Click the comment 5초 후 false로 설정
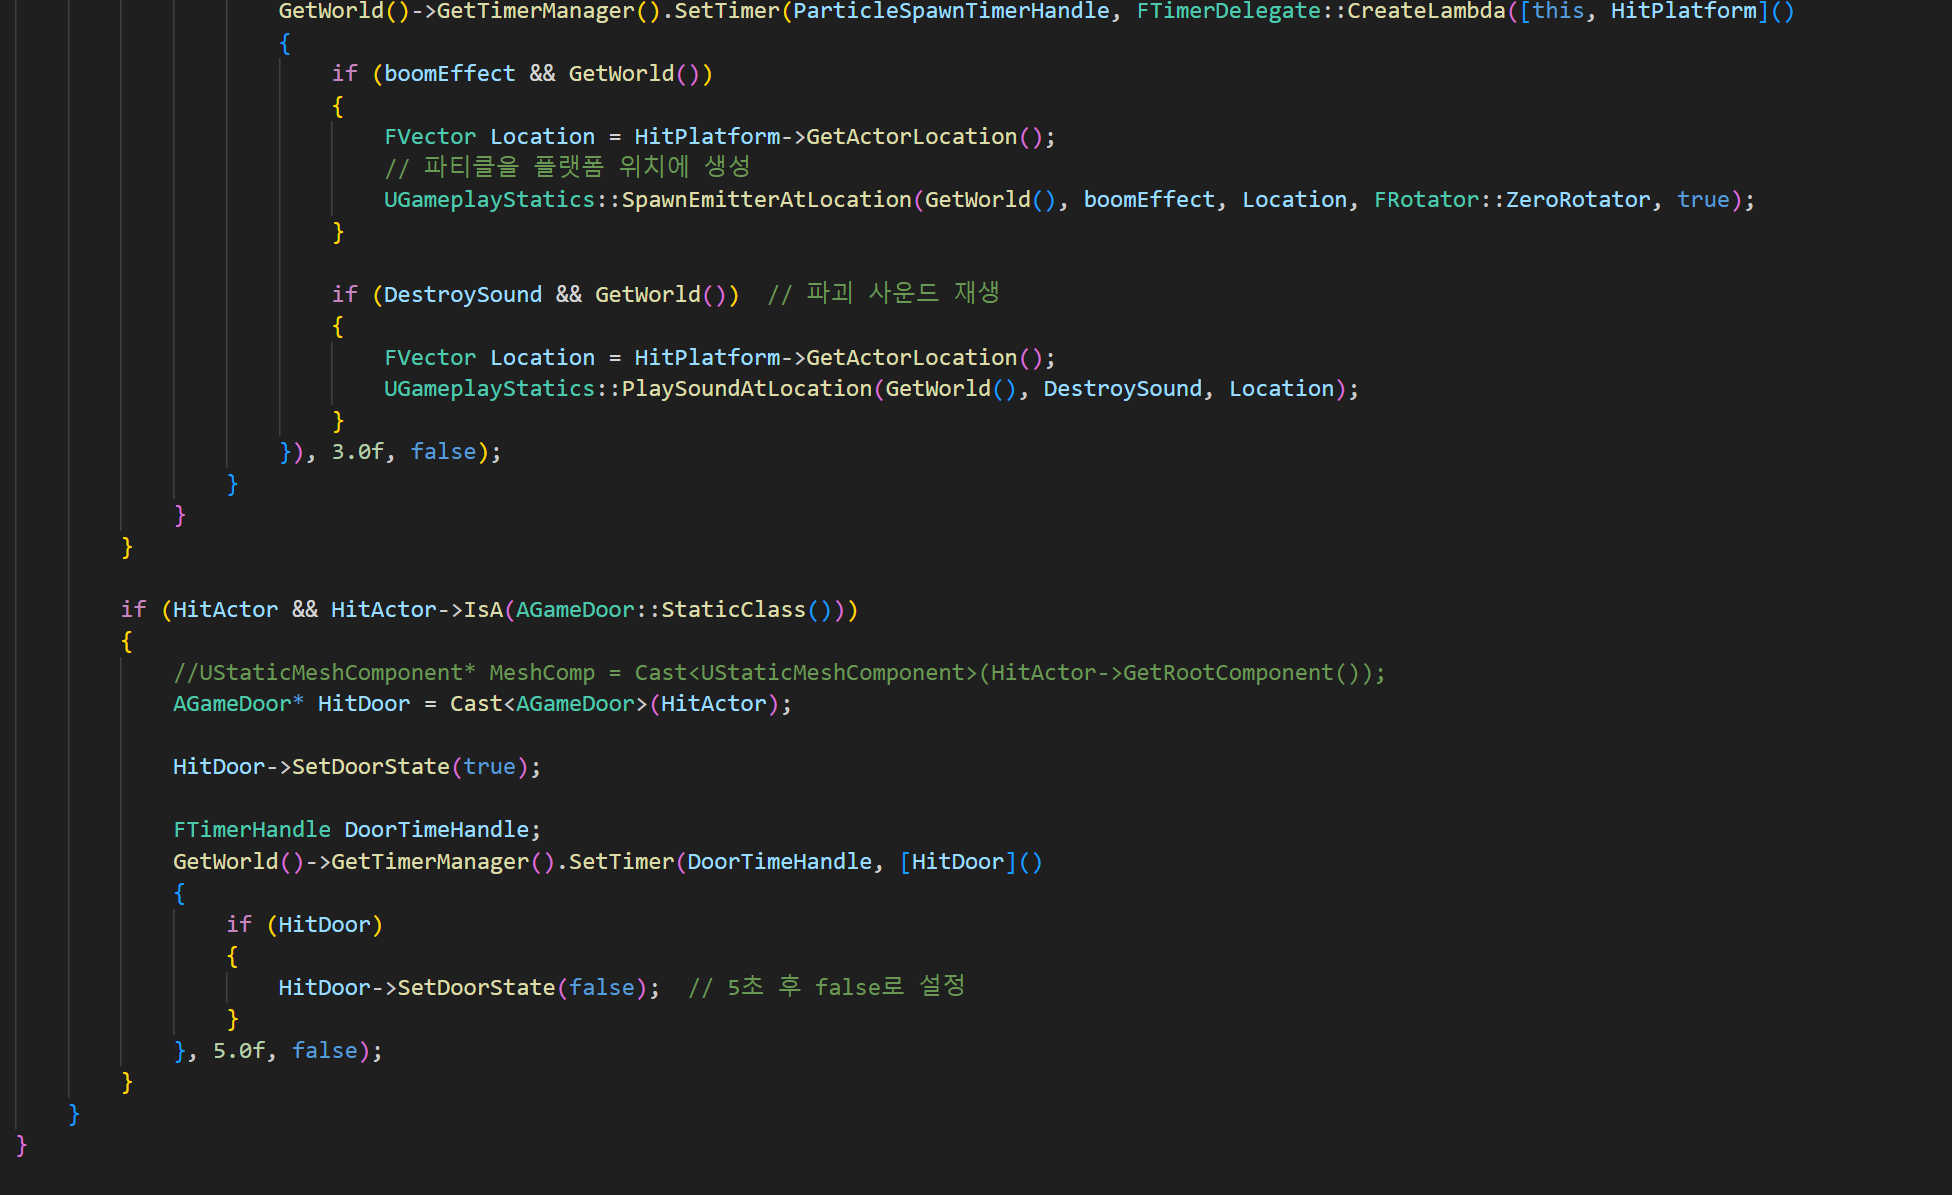 coord(826,987)
